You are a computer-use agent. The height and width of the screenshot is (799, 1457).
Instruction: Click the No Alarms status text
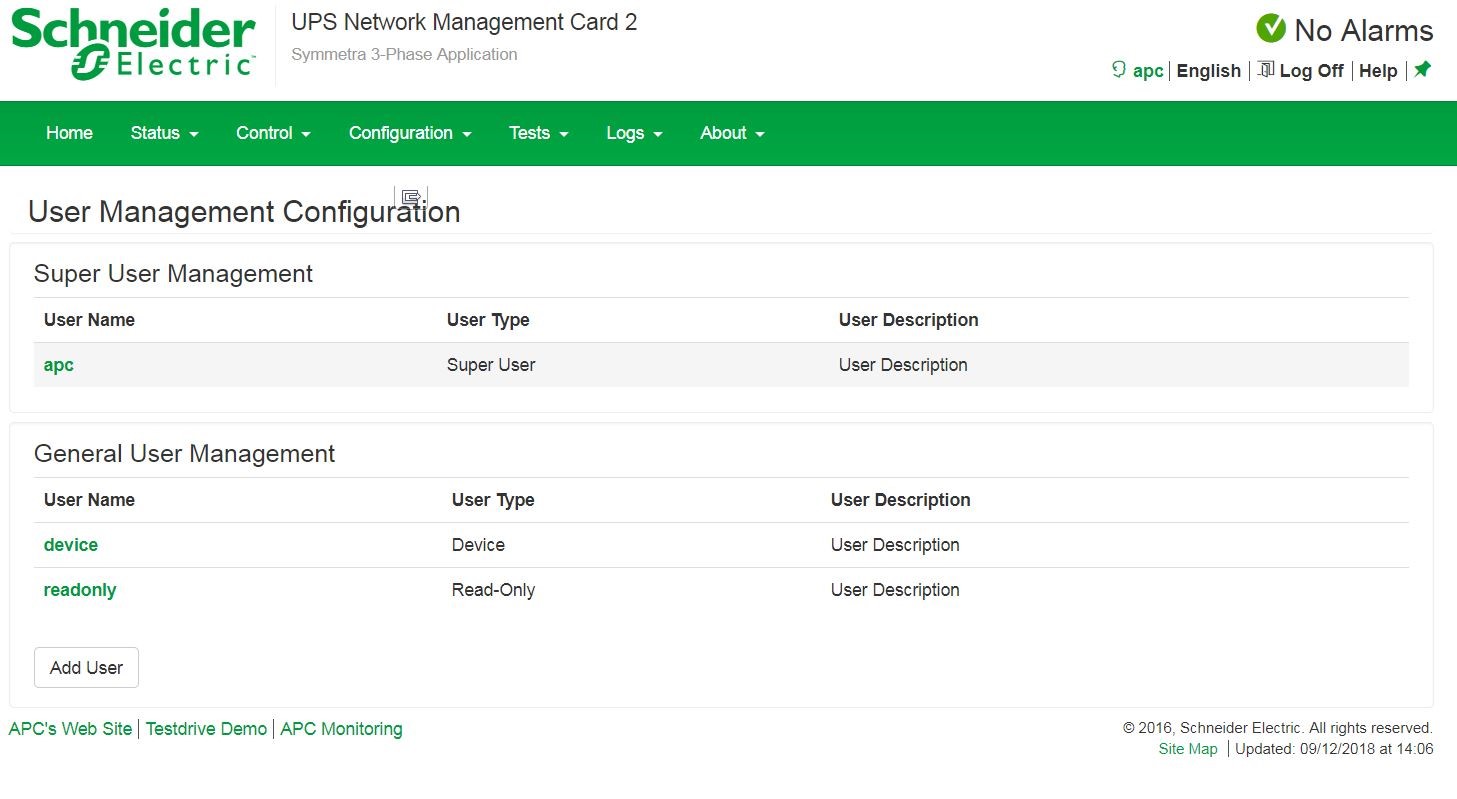(1363, 31)
